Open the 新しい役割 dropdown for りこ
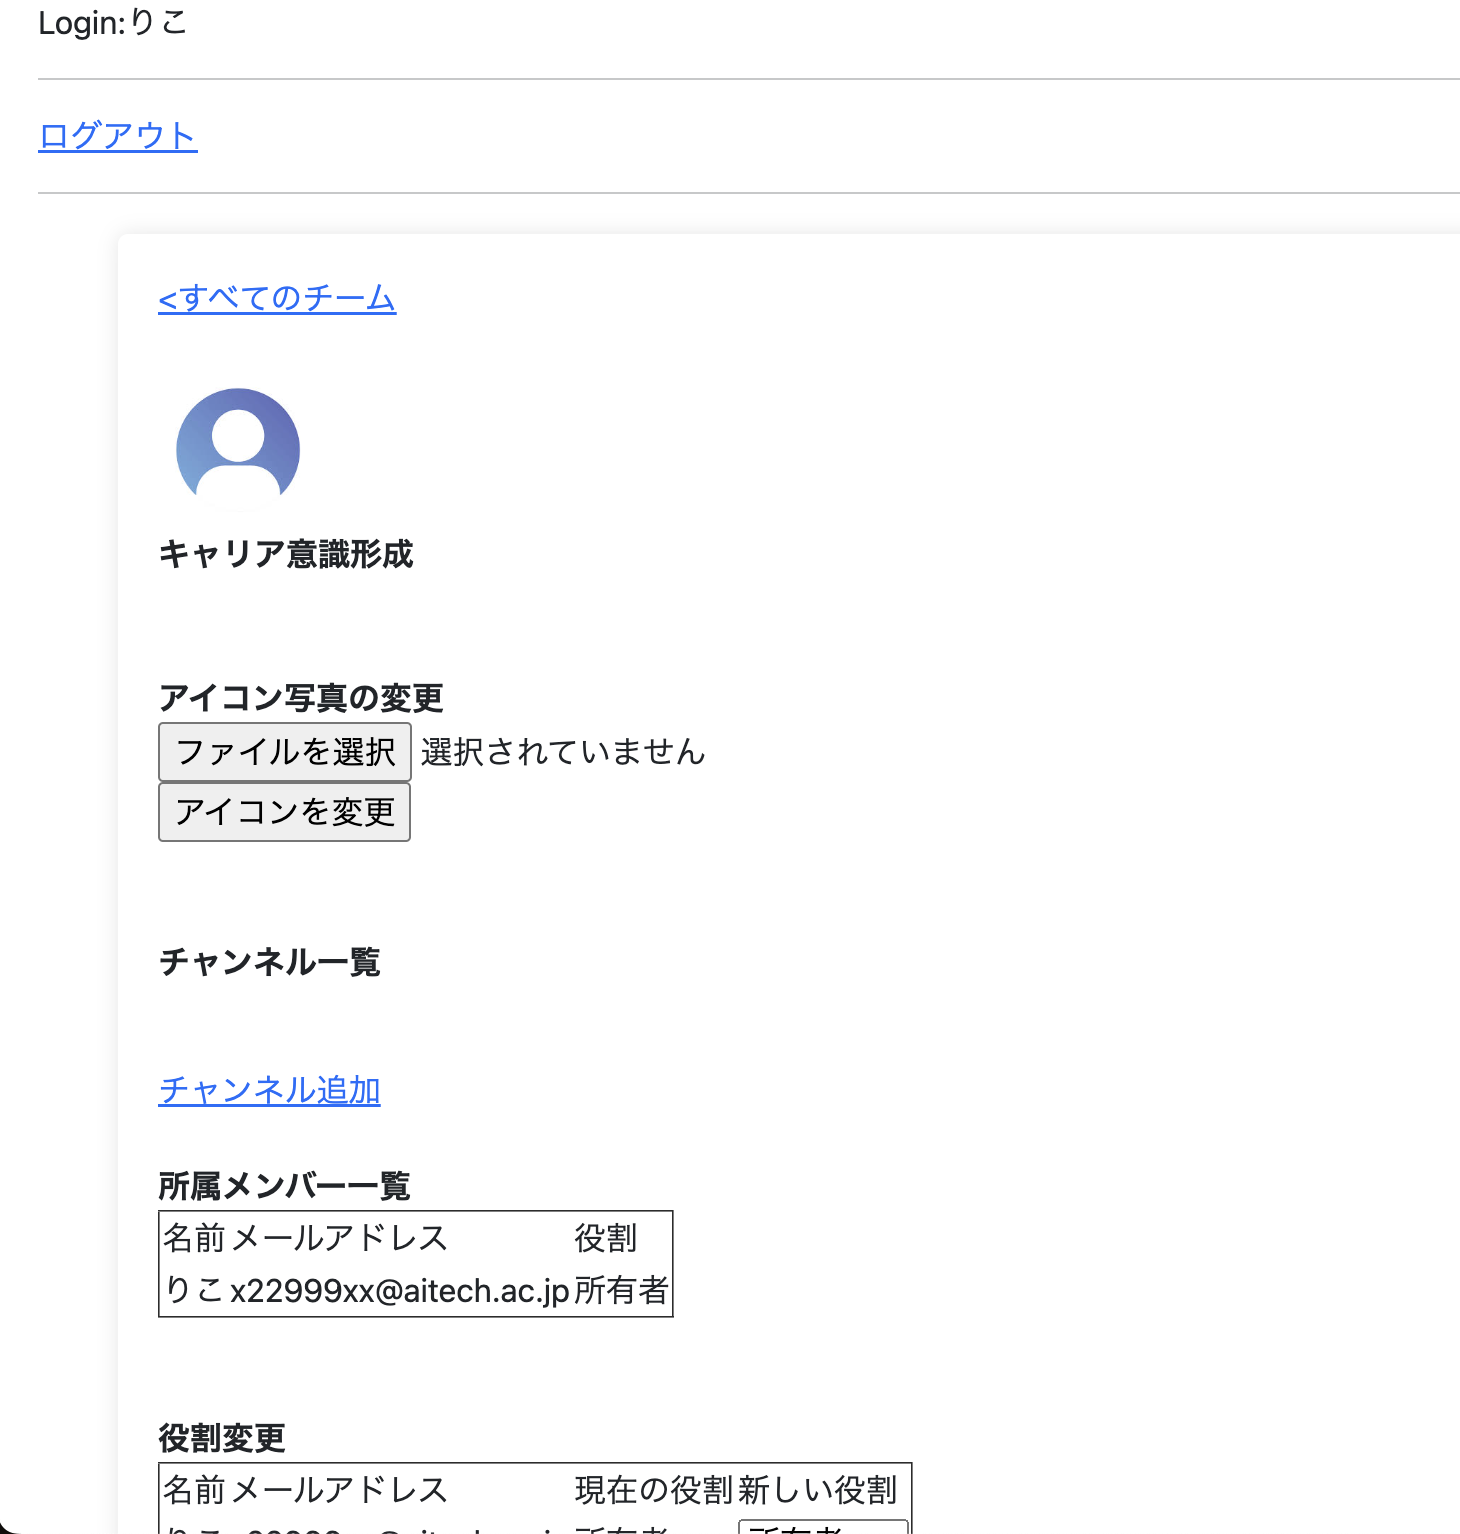 [x=822, y=1527]
